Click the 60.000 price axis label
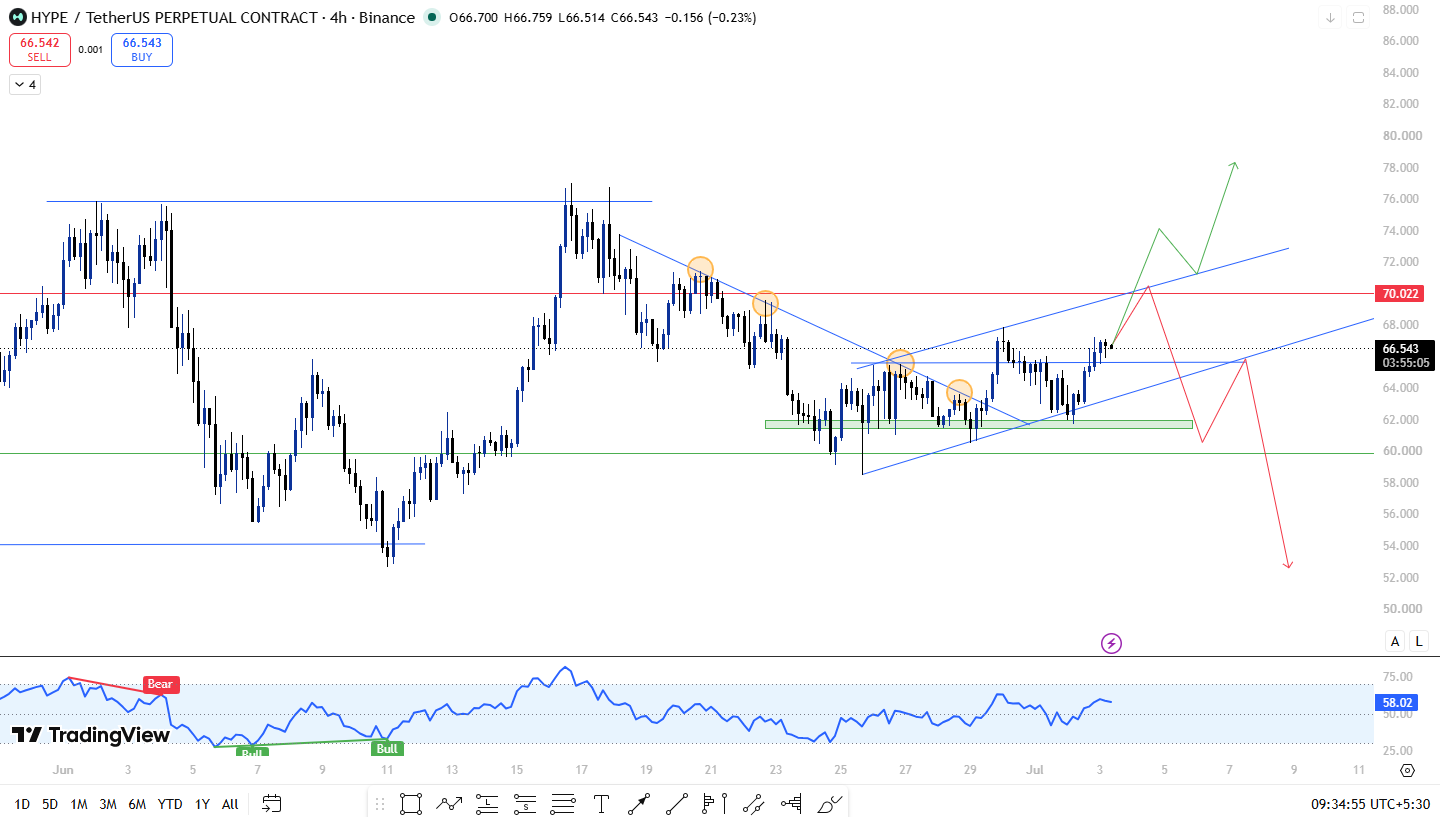Viewport: 1440px width, 817px height. [x=1401, y=451]
